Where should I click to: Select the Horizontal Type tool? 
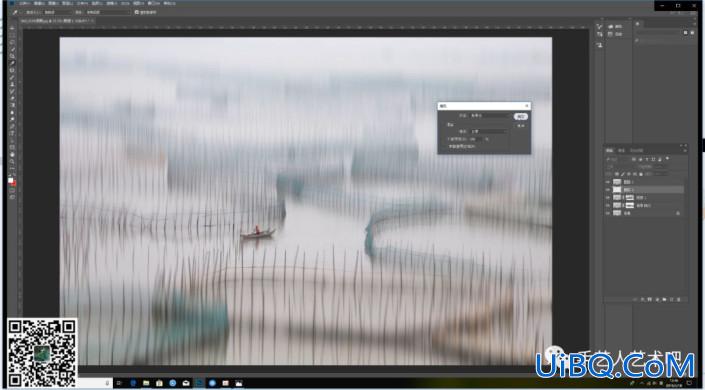pyautogui.click(x=13, y=132)
